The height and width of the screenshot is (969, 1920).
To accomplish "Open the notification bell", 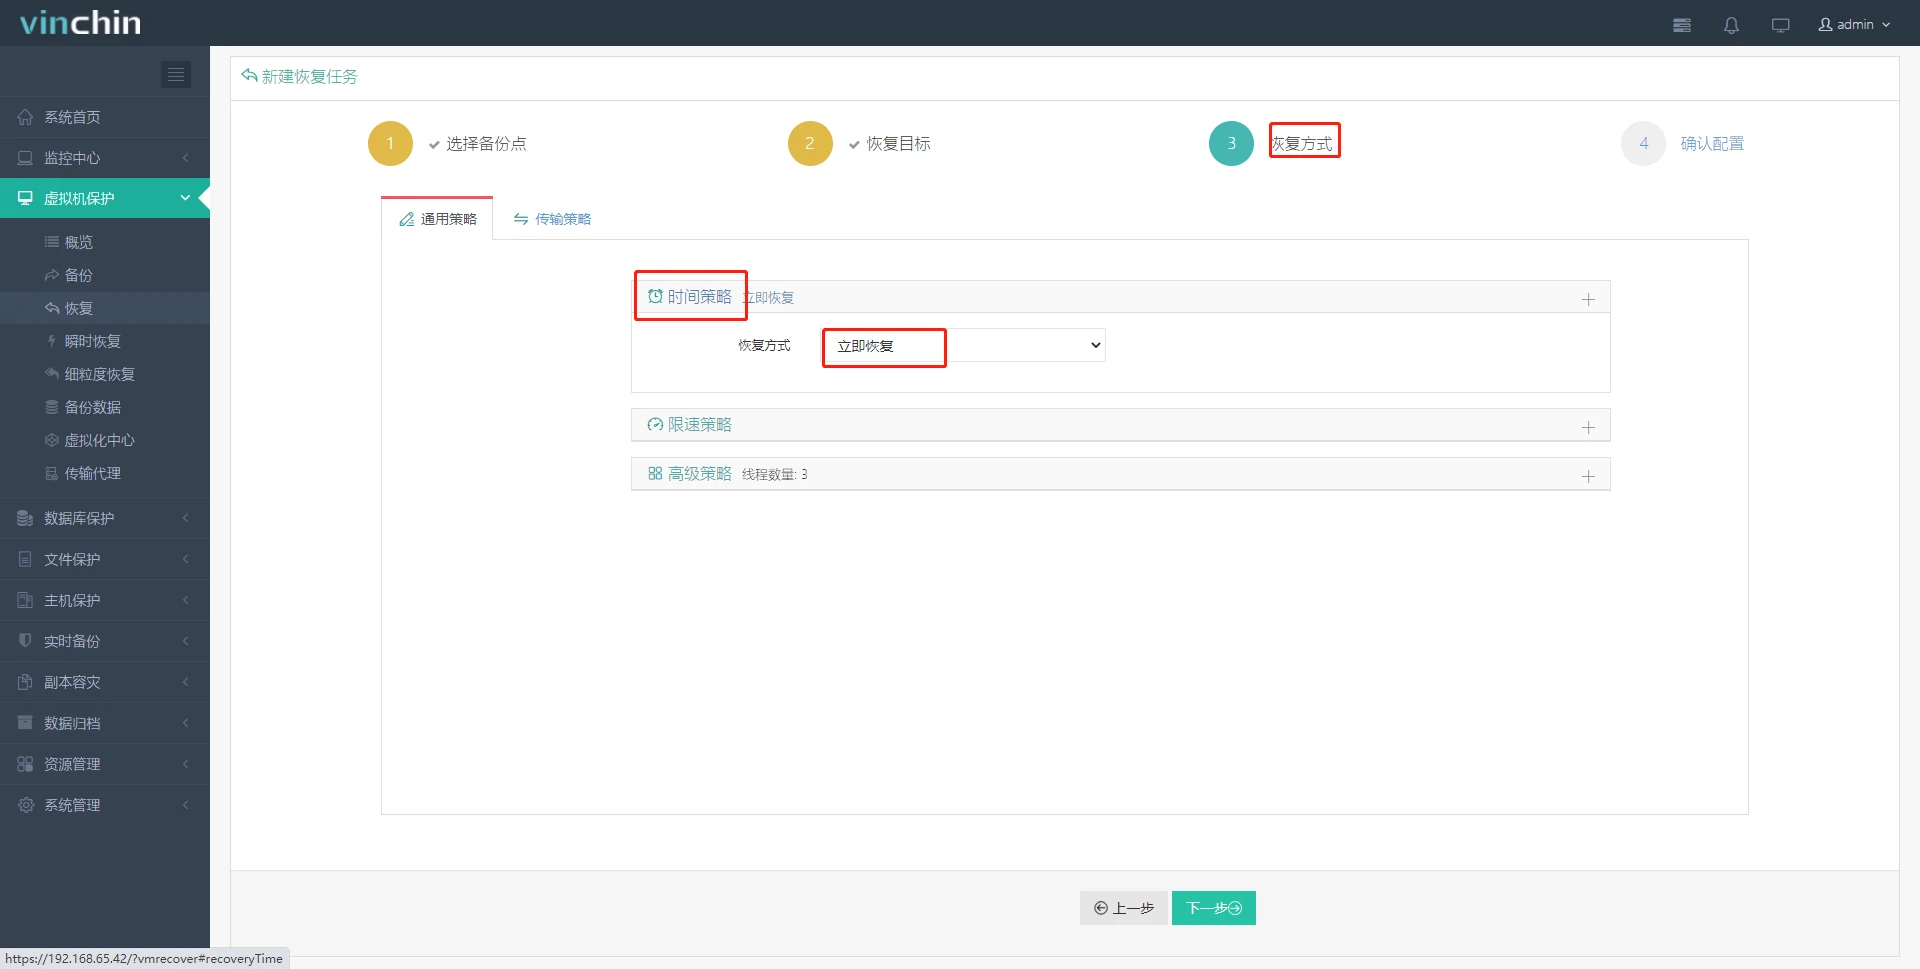I will (1731, 25).
